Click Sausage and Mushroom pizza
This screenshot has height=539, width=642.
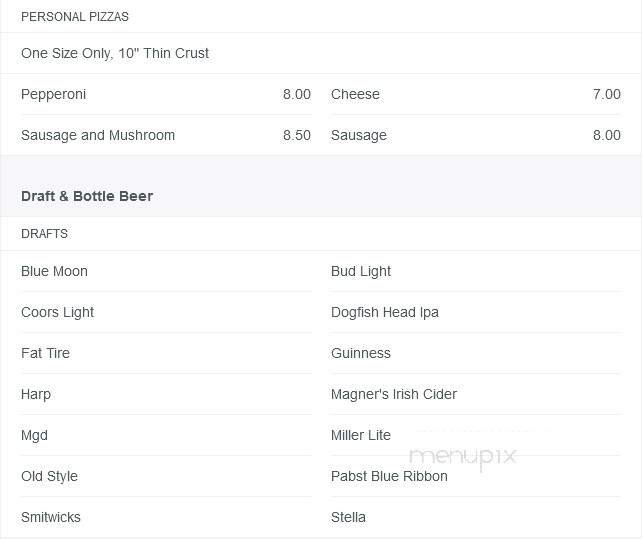[x=98, y=135]
